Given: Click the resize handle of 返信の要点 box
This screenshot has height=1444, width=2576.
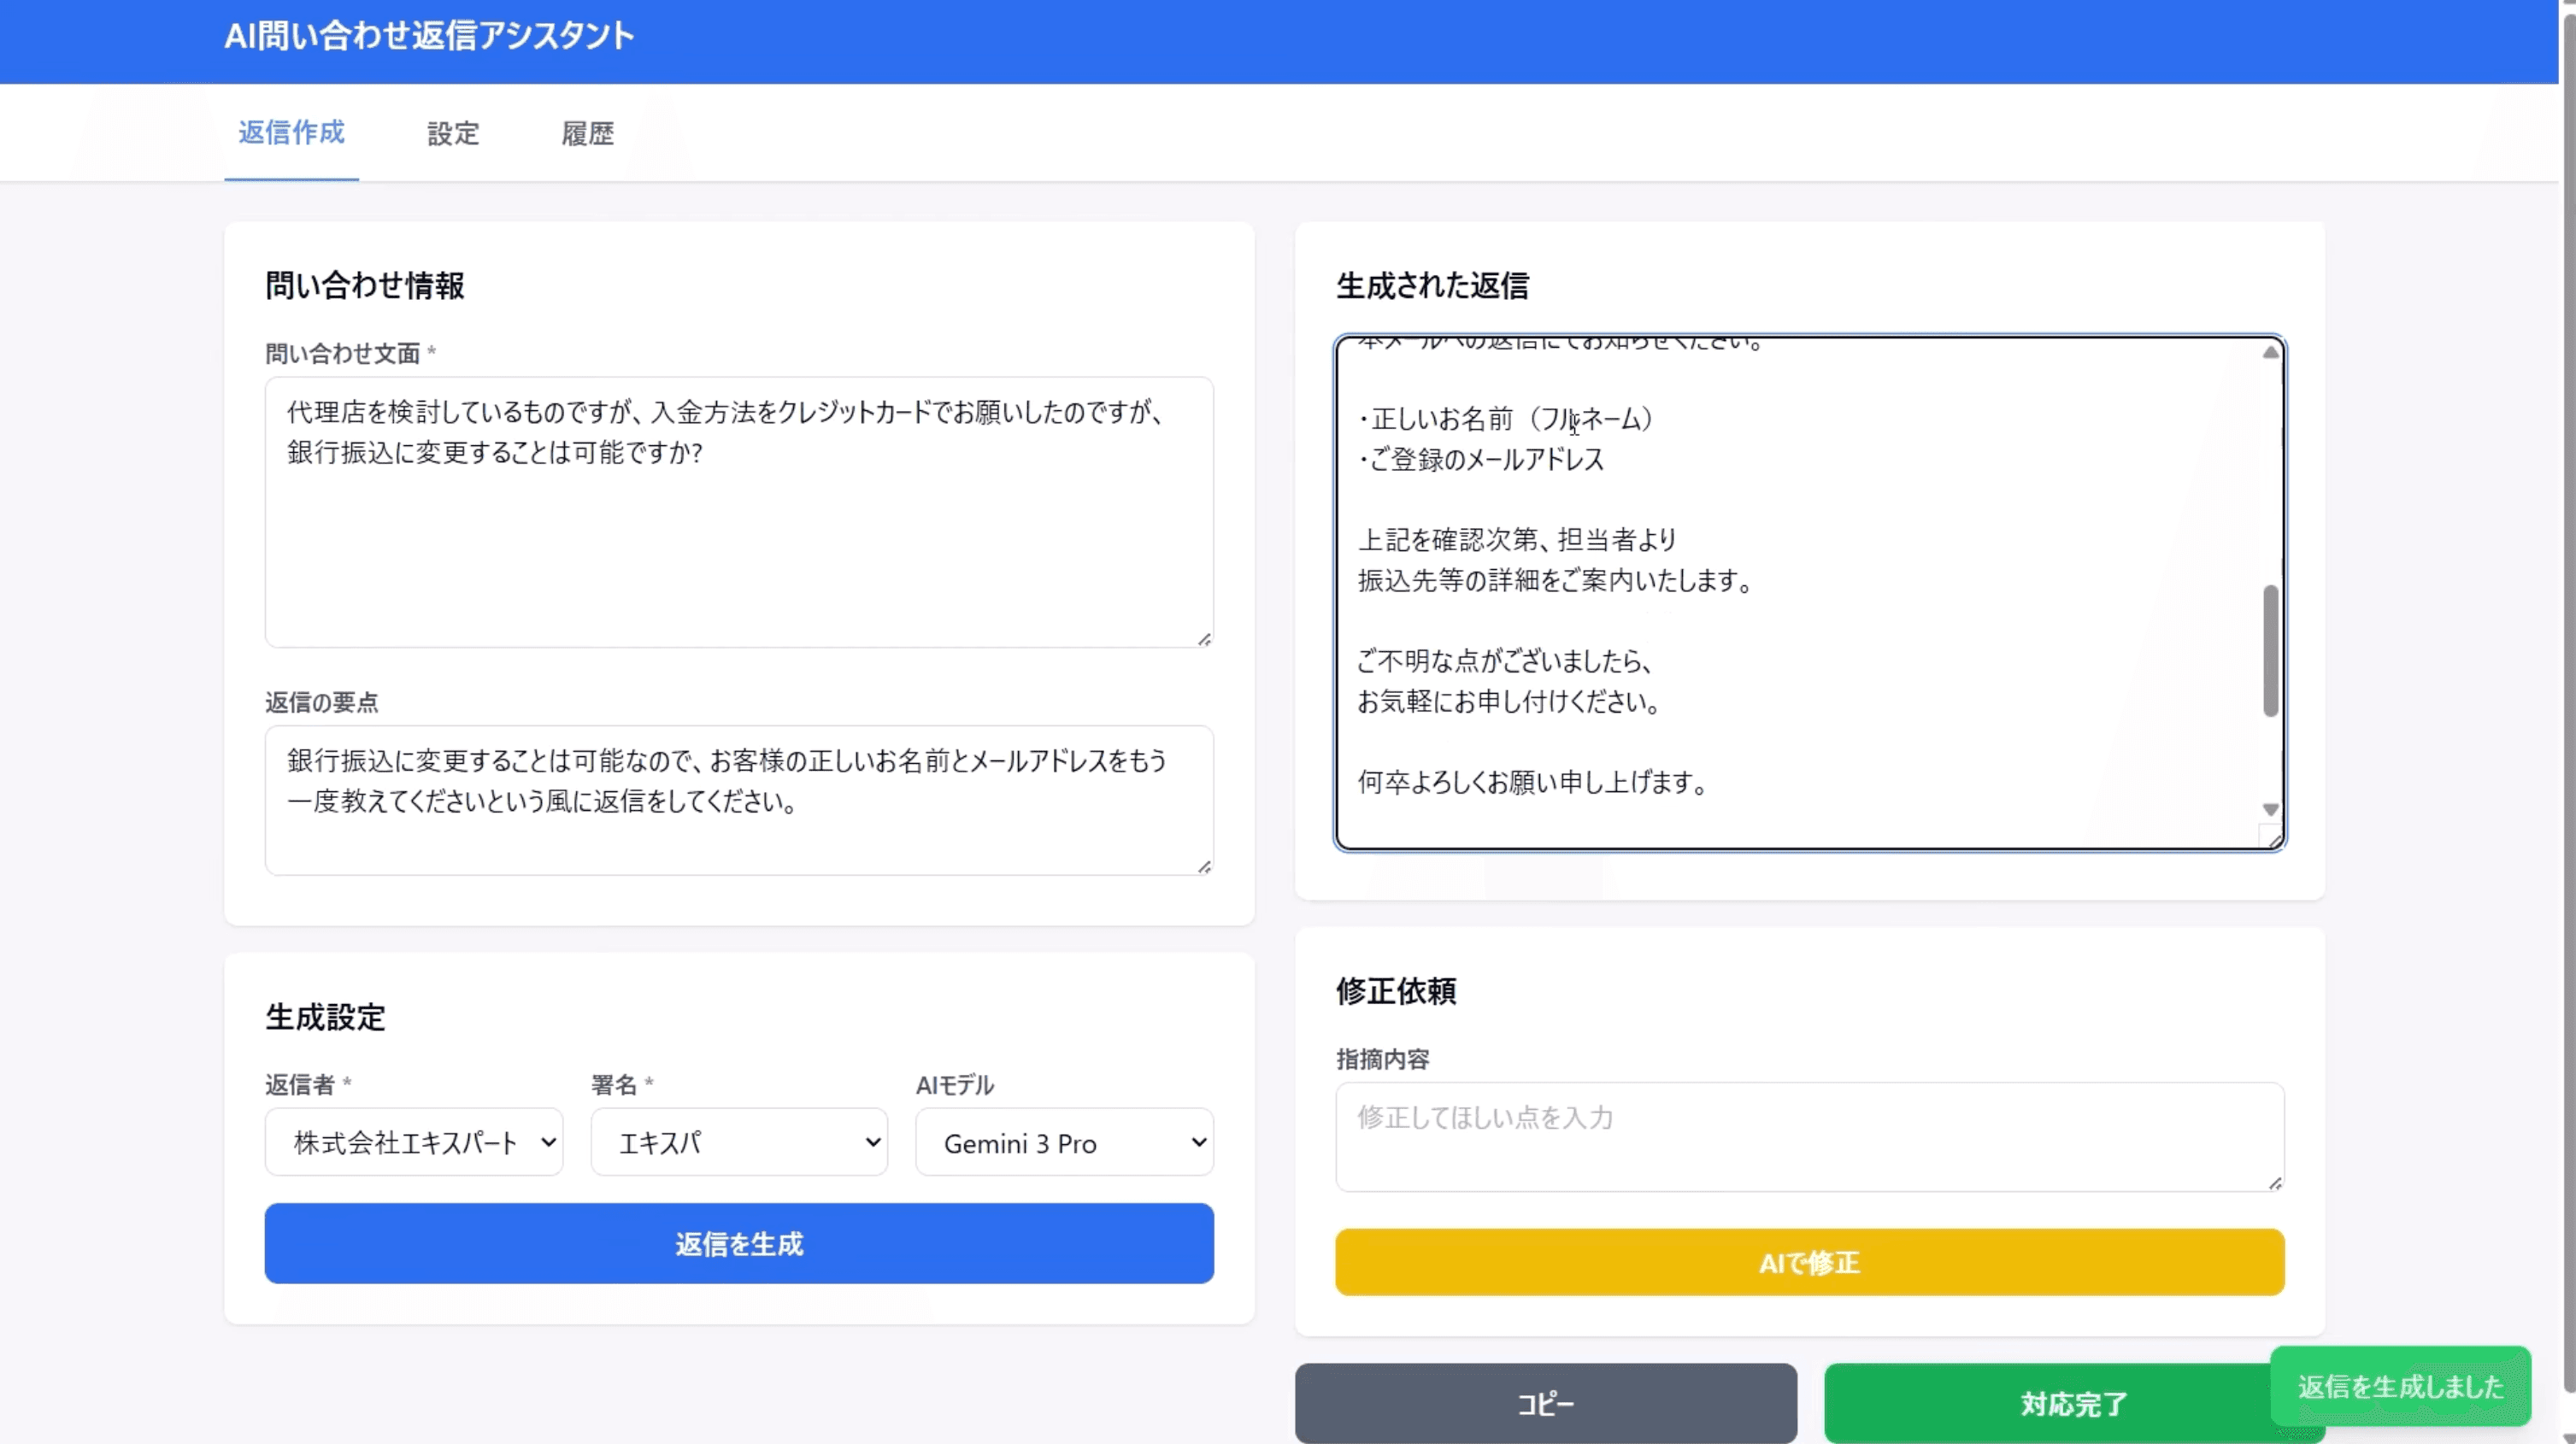Looking at the screenshot, I should point(1205,866).
